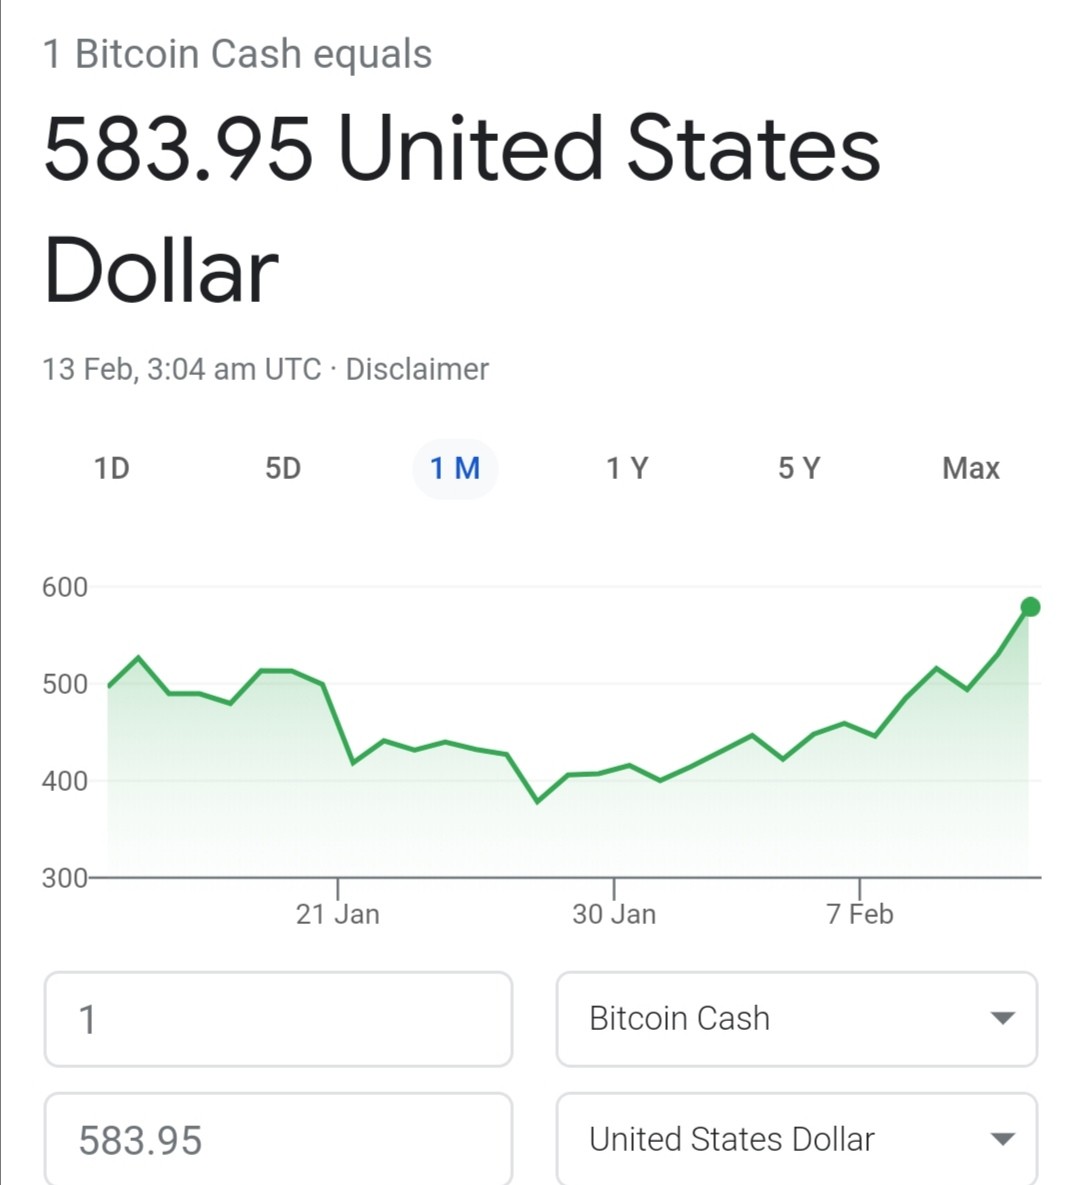Click the United States Dollar arrow icon
Viewport: 1080px width, 1185px height.
click(1002, 1139)
